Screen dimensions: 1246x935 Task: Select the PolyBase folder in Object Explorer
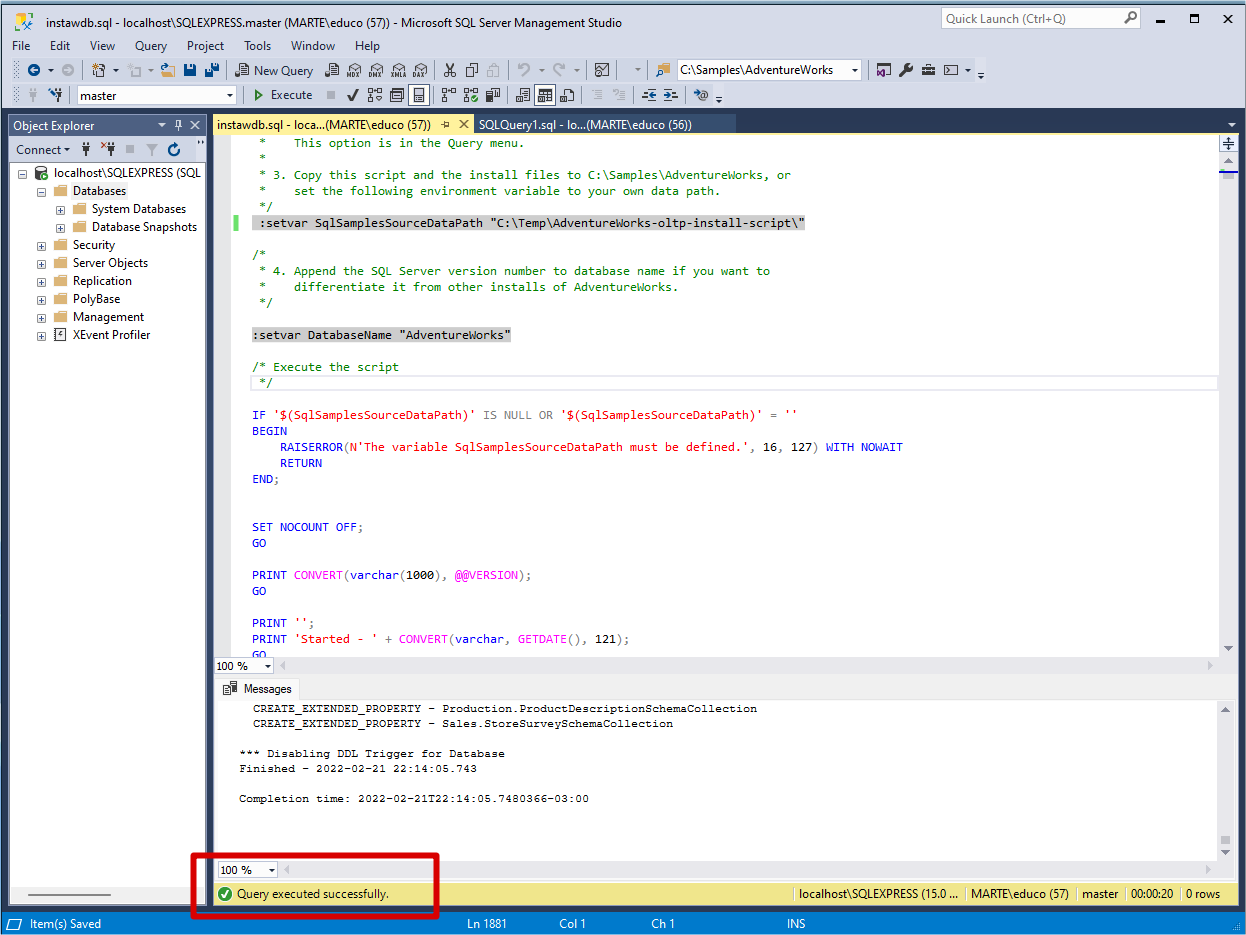coord(96,299)
